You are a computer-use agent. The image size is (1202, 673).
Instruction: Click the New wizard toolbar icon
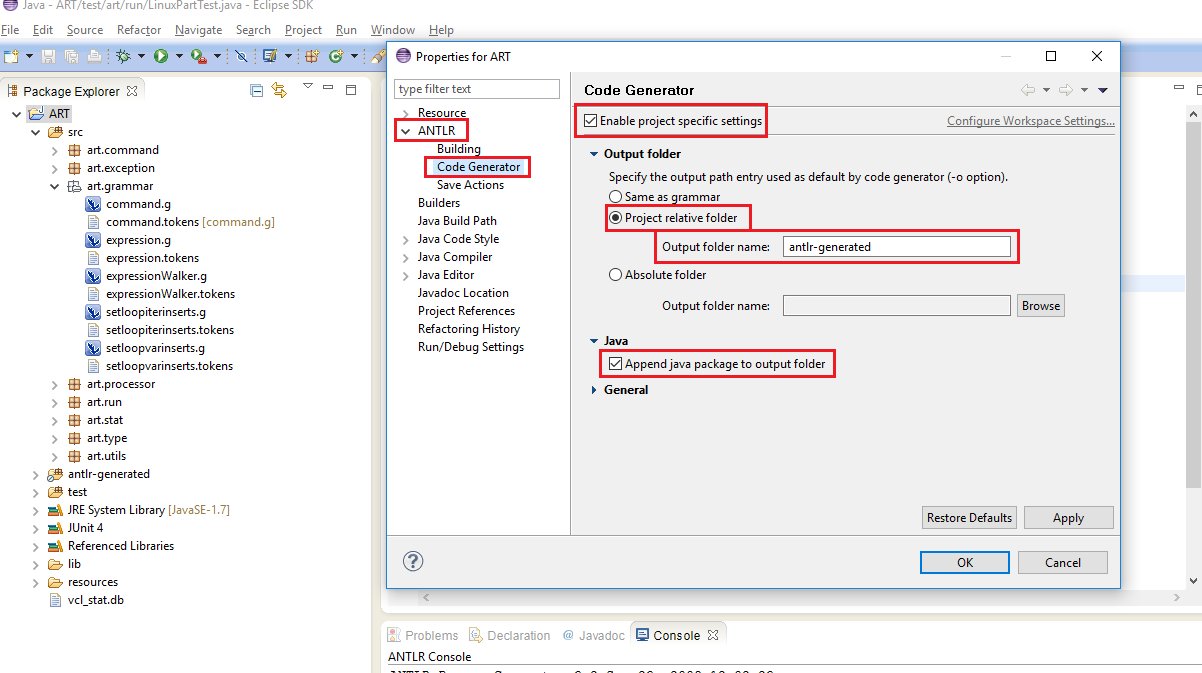point(11,56)
